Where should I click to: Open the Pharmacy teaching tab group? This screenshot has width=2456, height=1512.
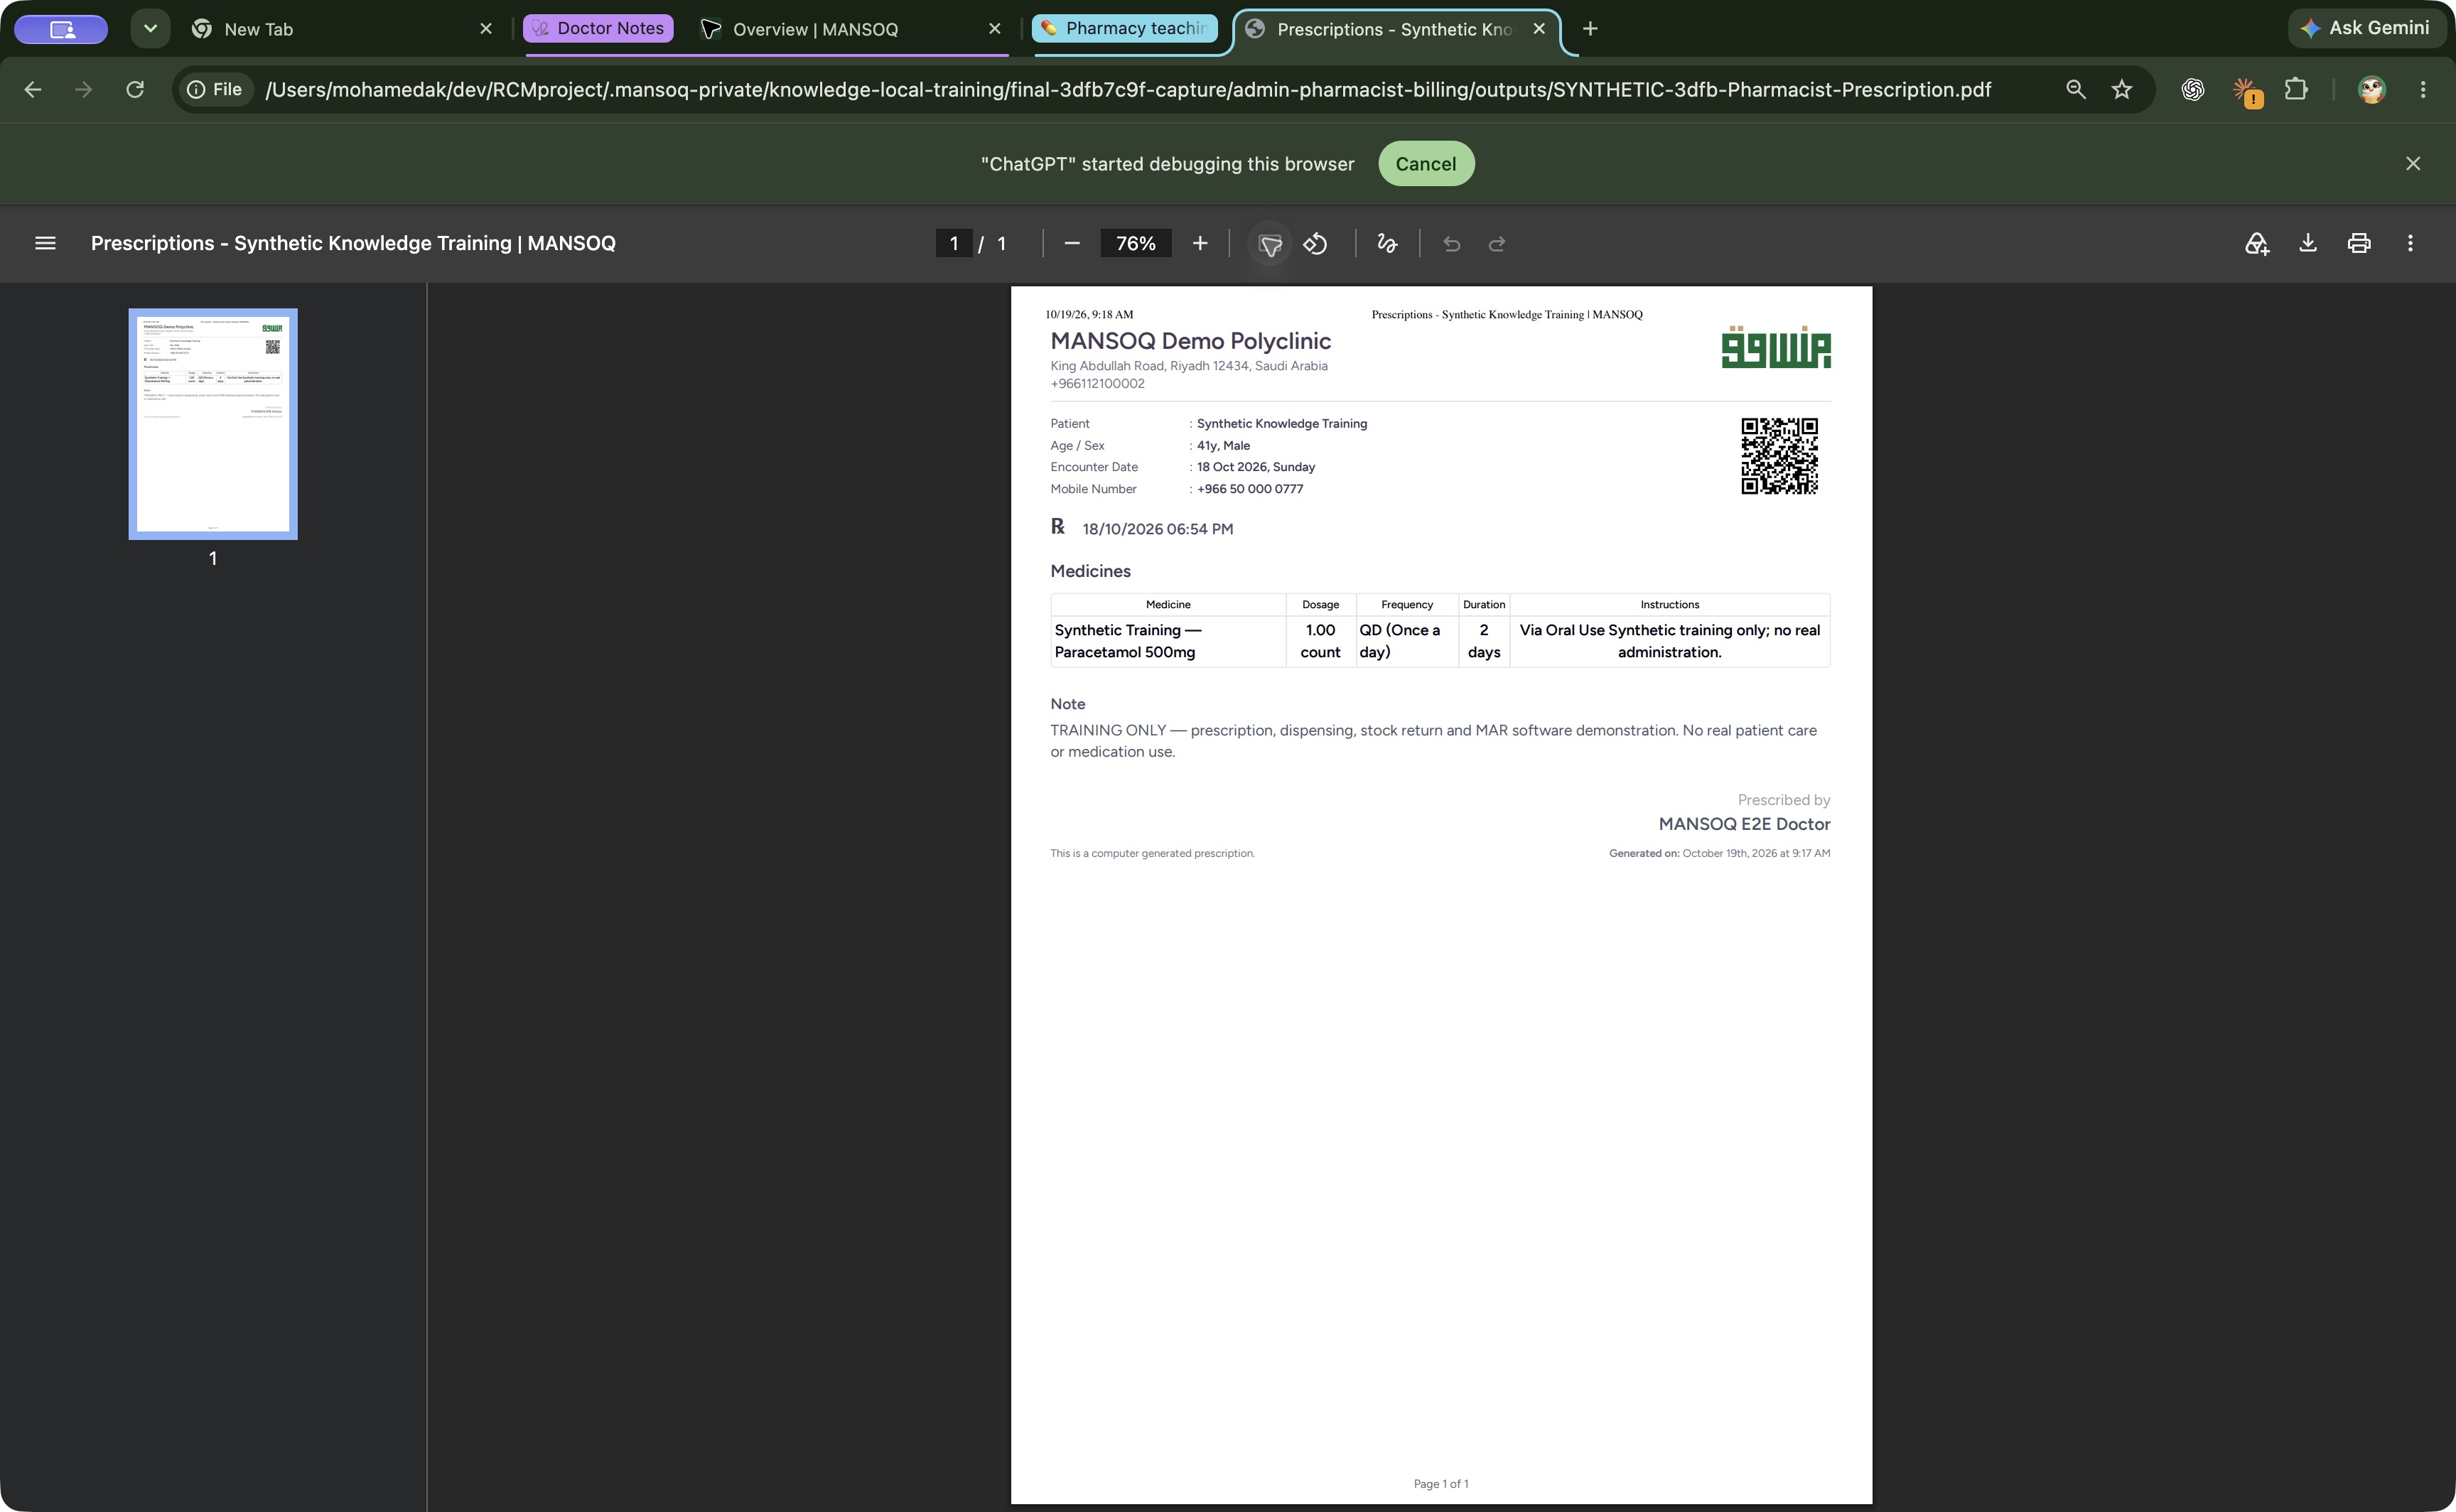[x=1124, y=28]
